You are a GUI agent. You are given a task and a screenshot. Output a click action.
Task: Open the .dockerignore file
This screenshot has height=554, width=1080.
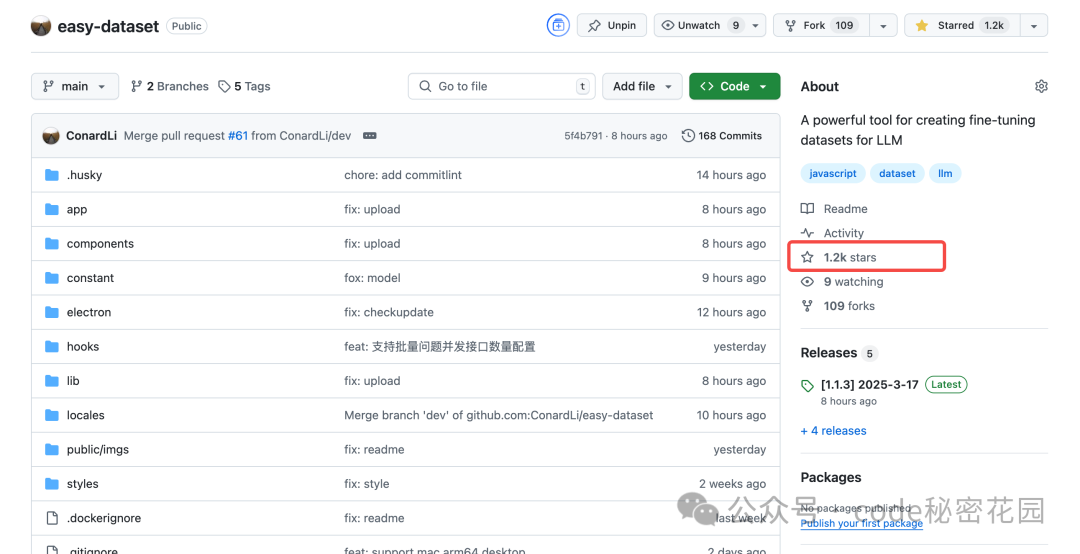(103, 518)
